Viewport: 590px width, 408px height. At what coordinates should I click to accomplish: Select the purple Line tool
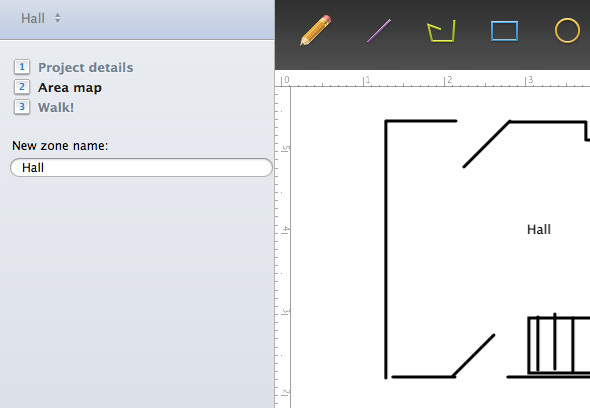coord(379,31)
